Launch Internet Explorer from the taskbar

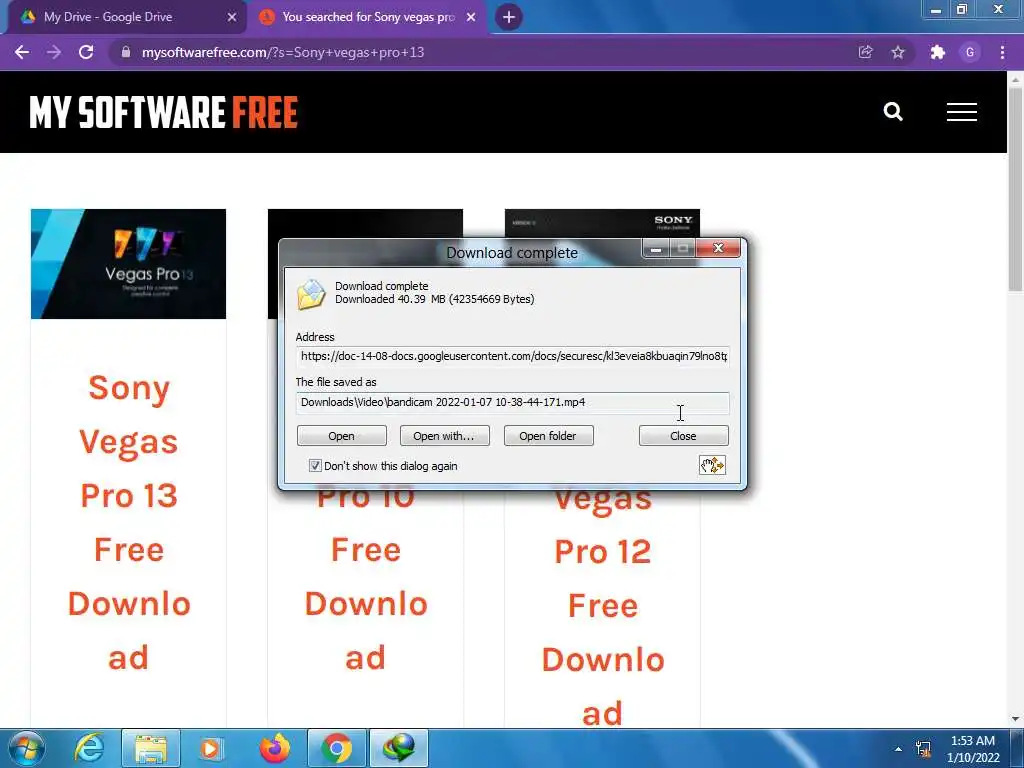[x=89, y=748]
